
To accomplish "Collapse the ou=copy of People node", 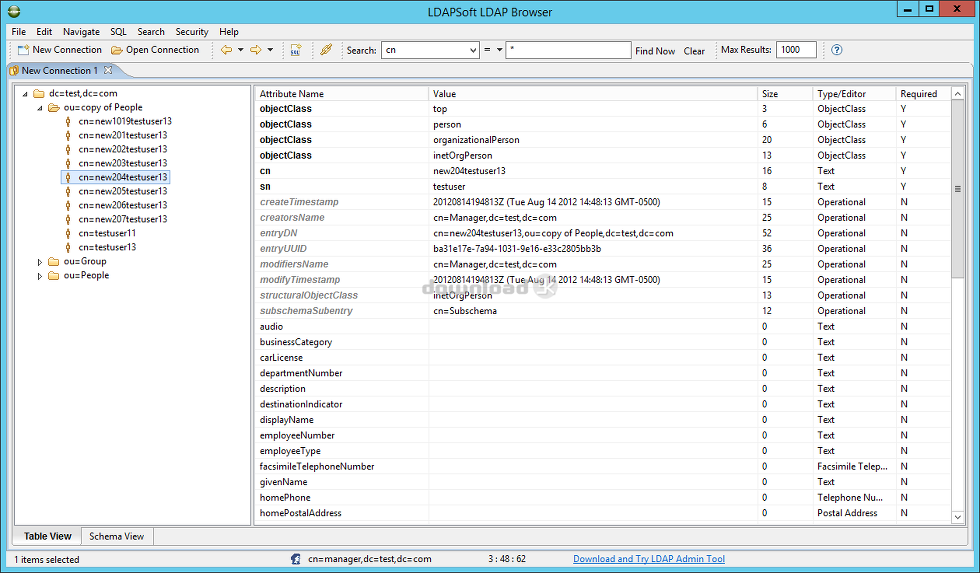I will (x=41, y=108).
